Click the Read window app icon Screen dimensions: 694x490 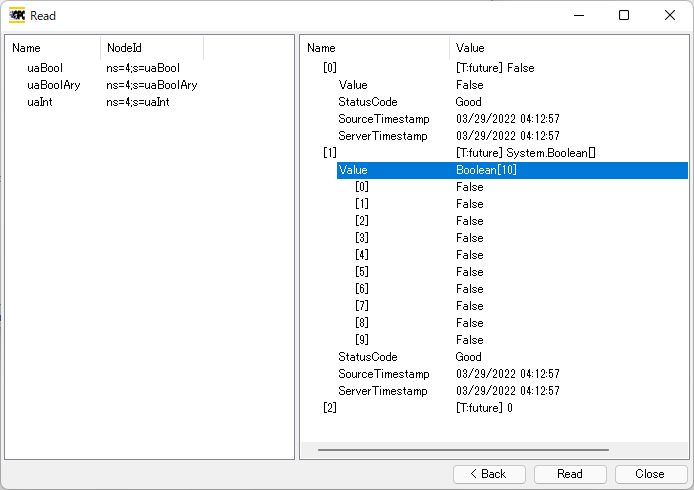17,16
